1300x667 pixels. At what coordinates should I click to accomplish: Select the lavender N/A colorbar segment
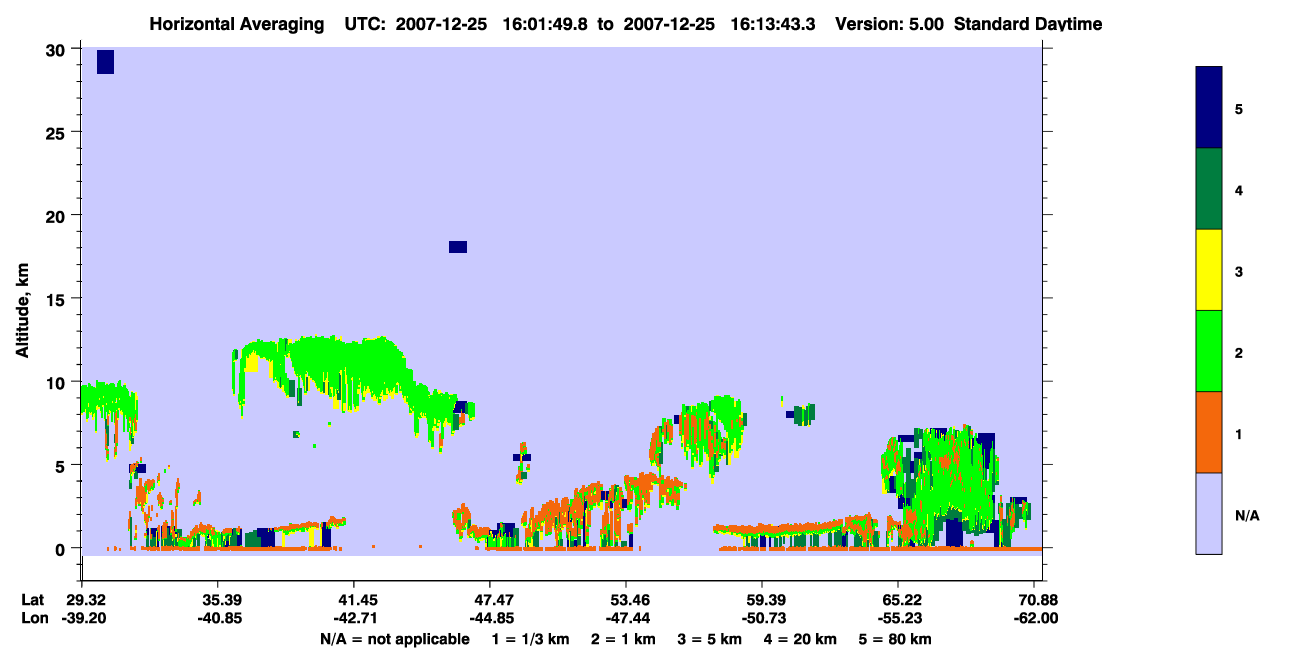tap(1209, 513)
